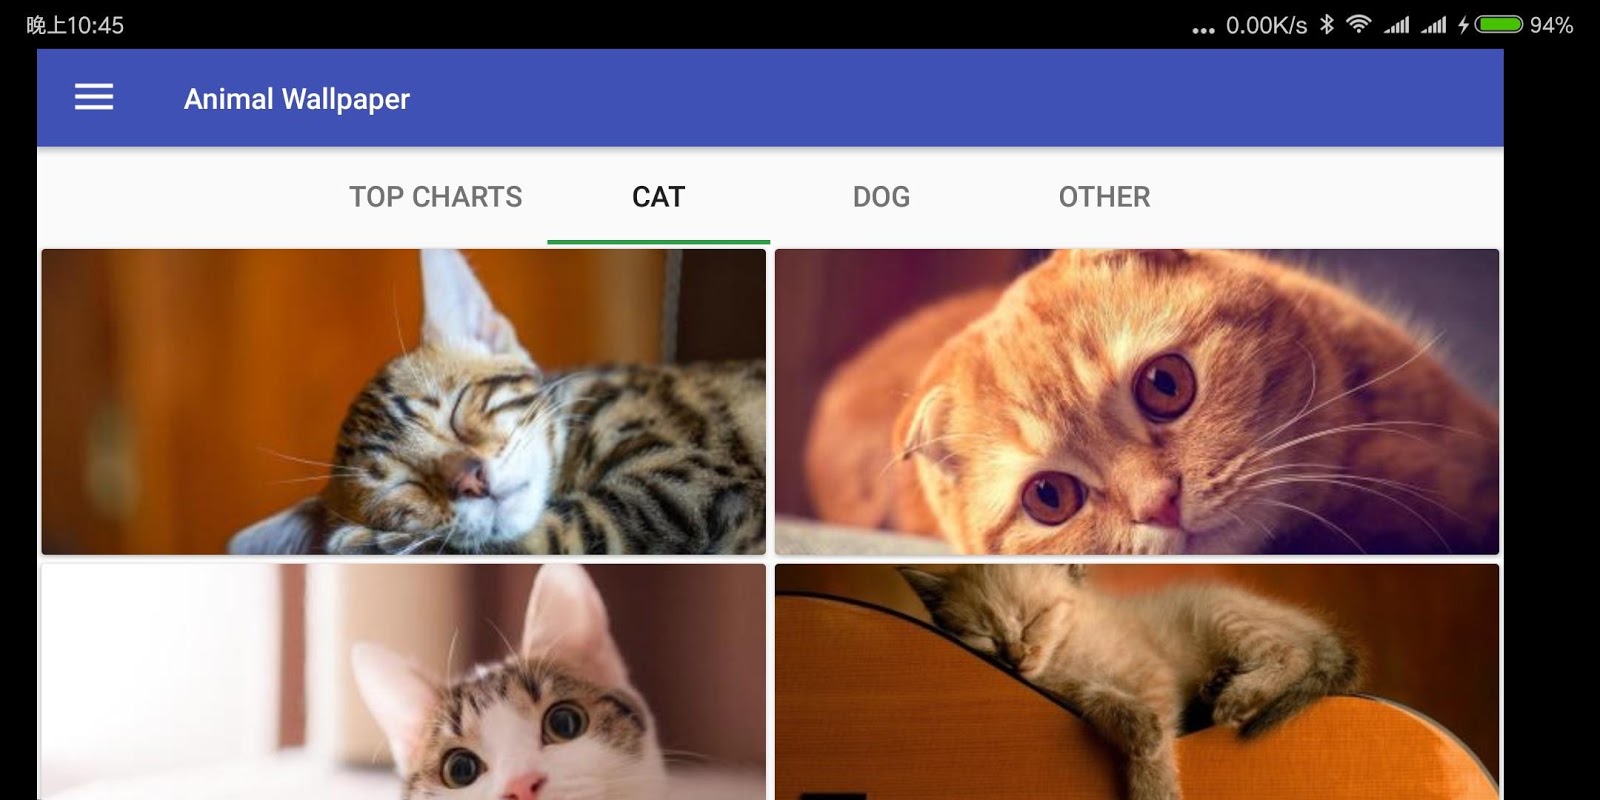This screenshot has width=1600, height=800.
Task: Open the sleeping tabby kitten wallpaper
Action: (x=404, y=402)
